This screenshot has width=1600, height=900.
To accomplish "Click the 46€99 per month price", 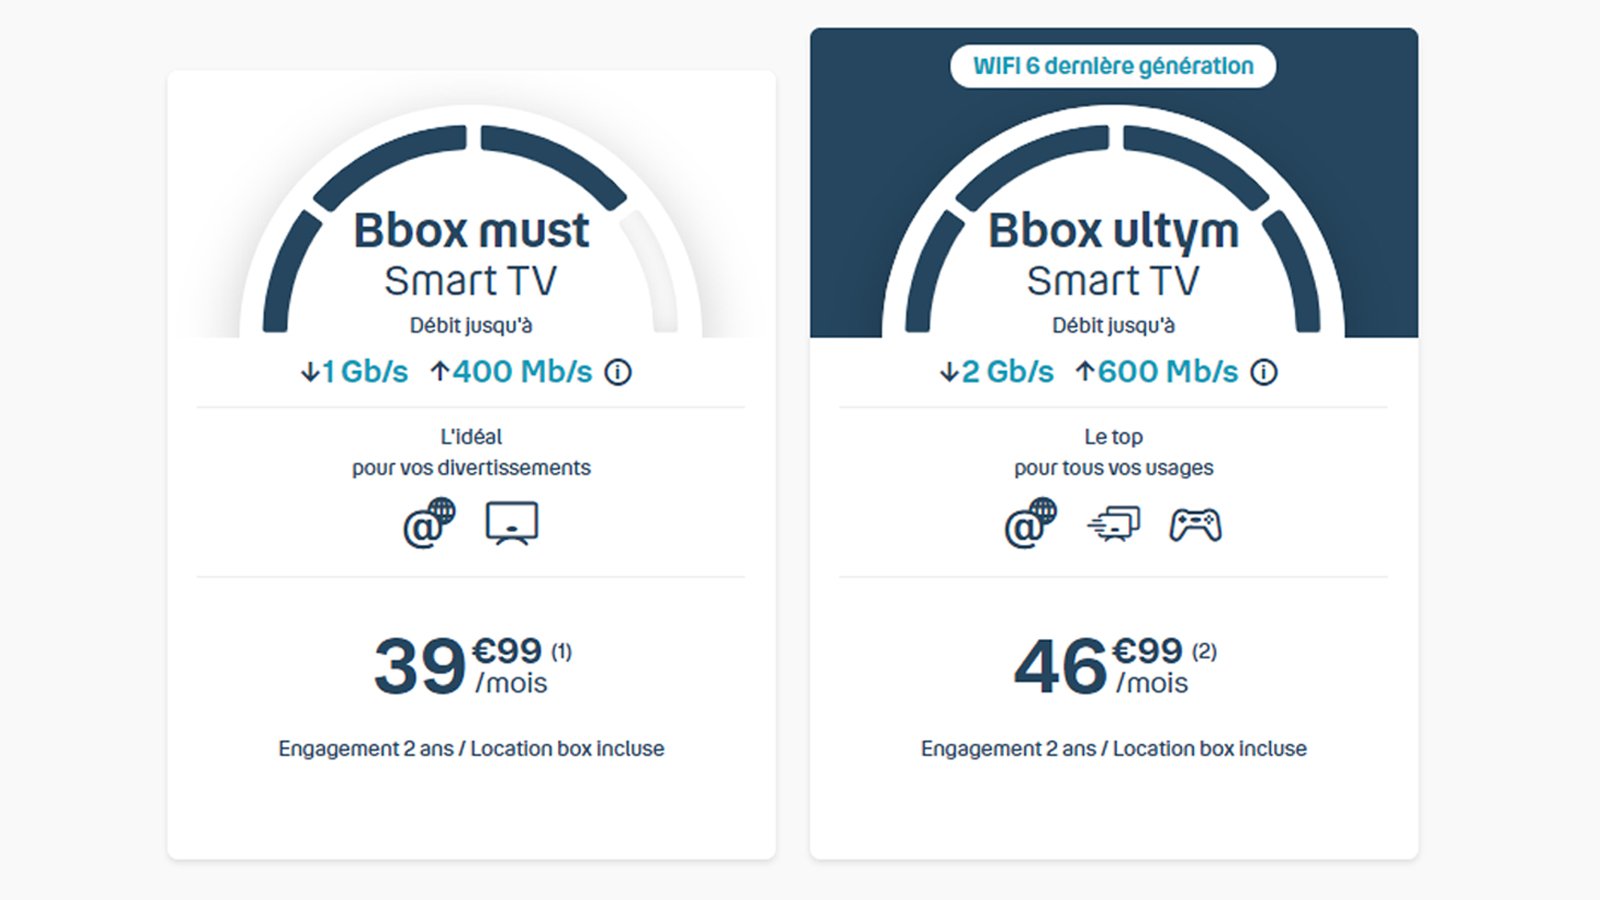I will (x=1102, y=666).
